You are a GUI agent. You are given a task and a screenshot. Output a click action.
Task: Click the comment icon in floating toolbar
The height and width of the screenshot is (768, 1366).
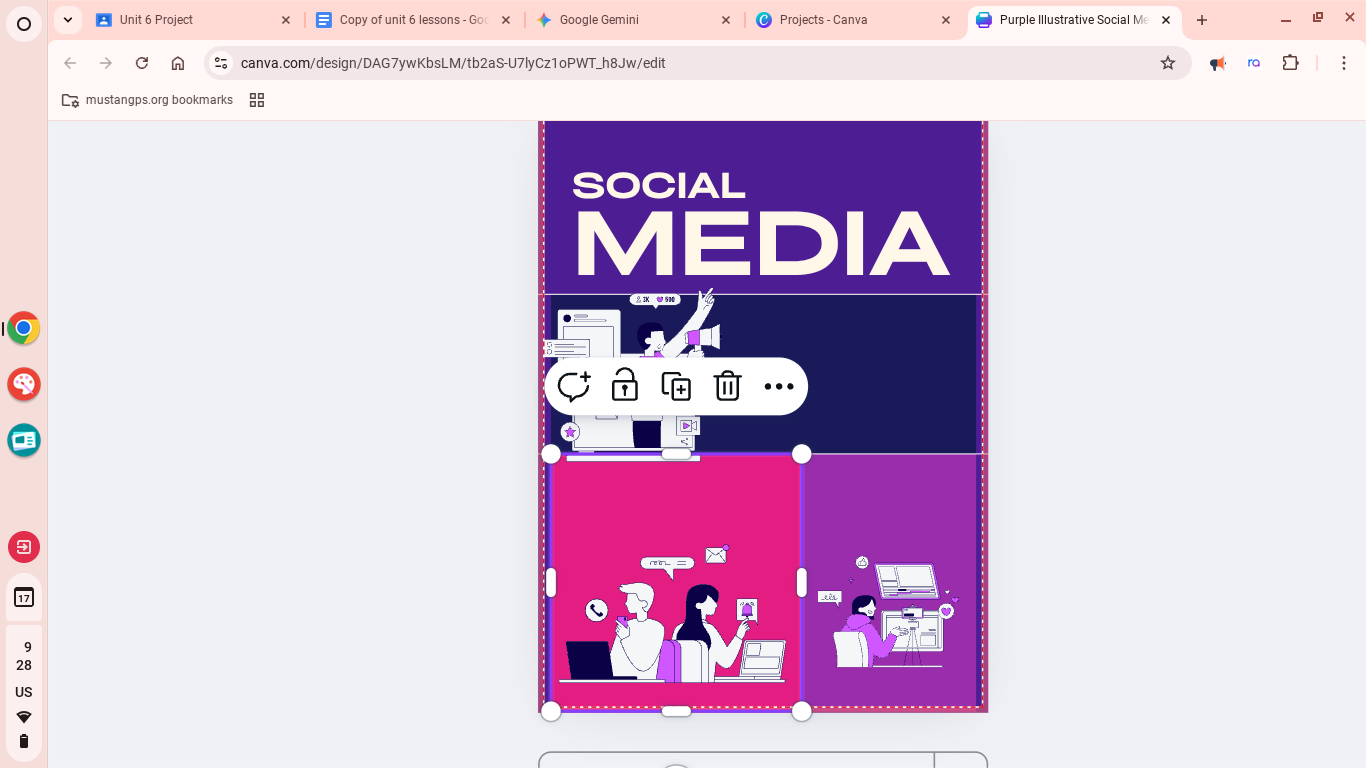coord(574,386)
